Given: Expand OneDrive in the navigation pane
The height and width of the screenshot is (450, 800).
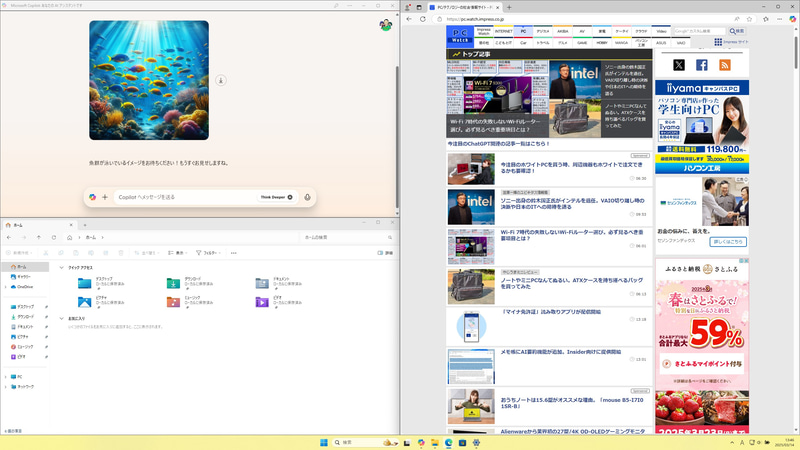Looking at the screenshot, I should (6, 287).
